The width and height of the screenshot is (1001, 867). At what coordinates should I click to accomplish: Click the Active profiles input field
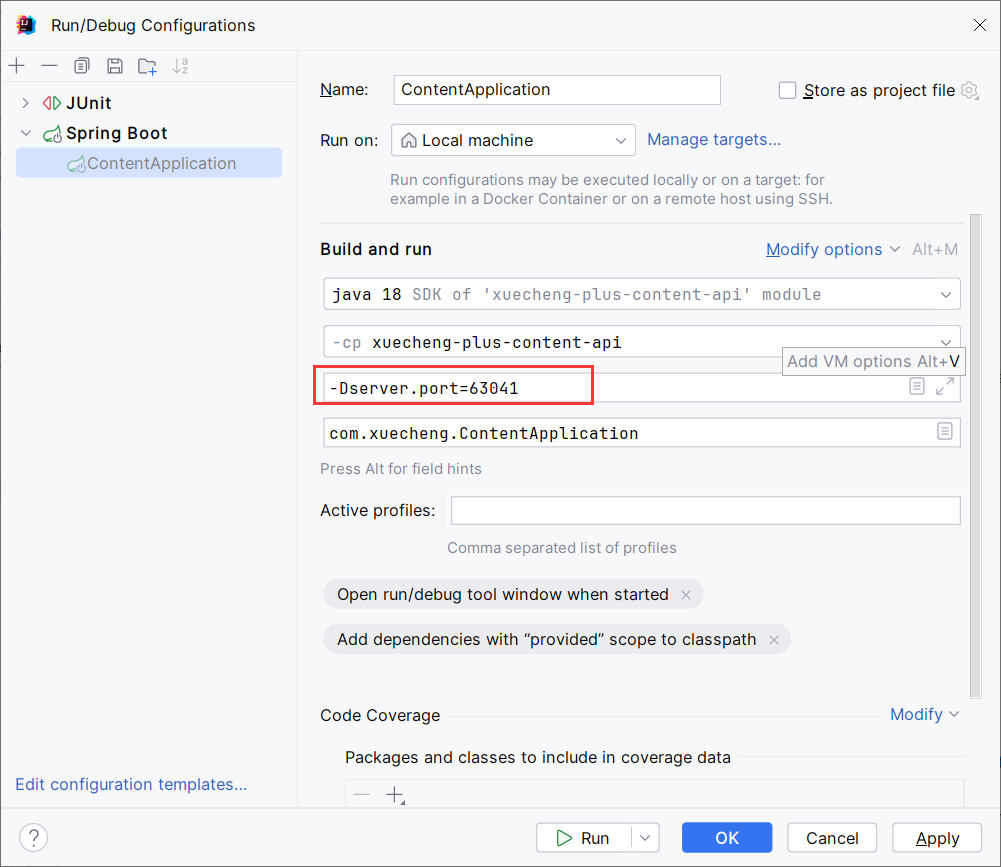click(x=705, y=511)
